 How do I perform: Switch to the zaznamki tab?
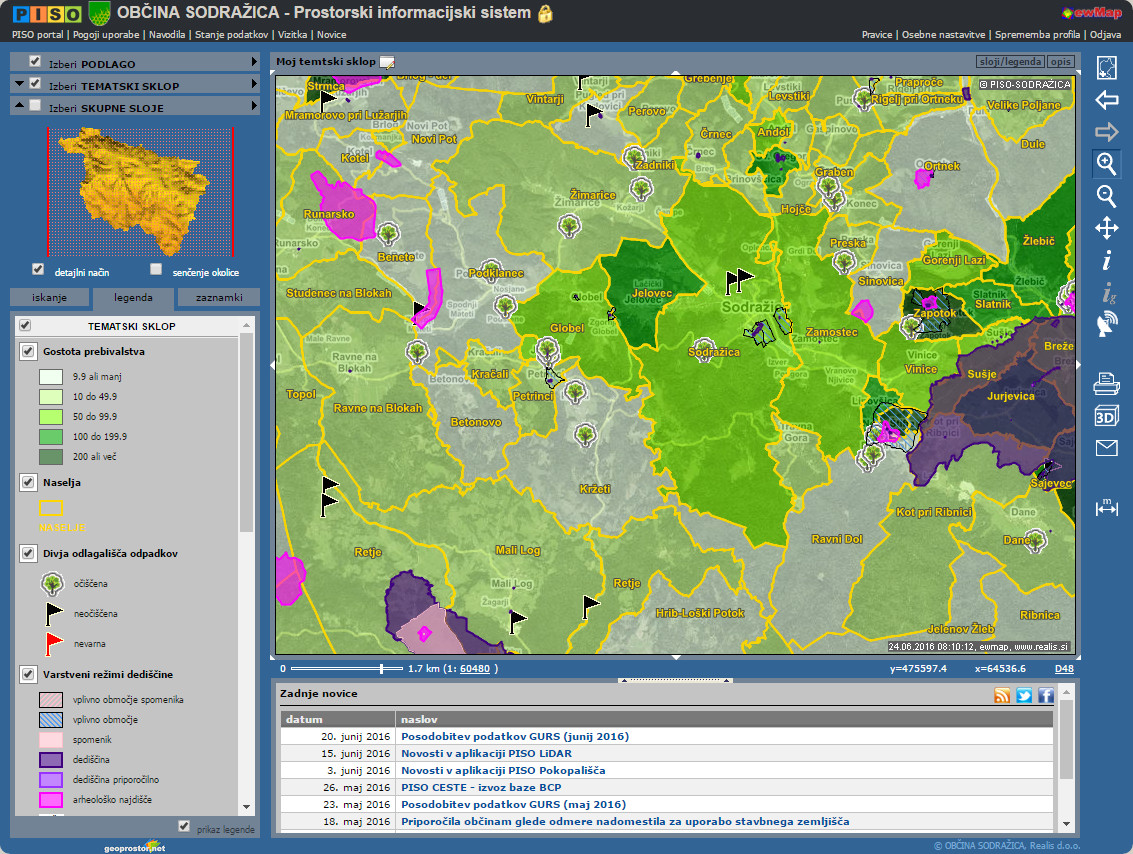click(x=218, y=297)
